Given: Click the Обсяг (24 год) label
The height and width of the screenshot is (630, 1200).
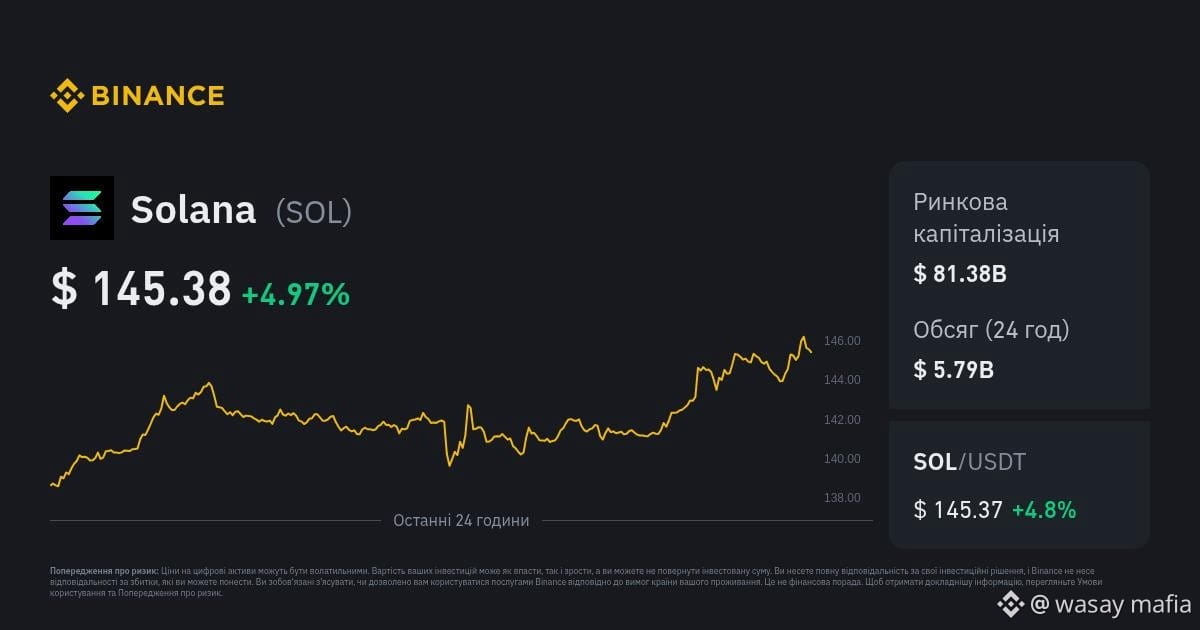Looking at the screenshot, I should (x=991, y=329).
